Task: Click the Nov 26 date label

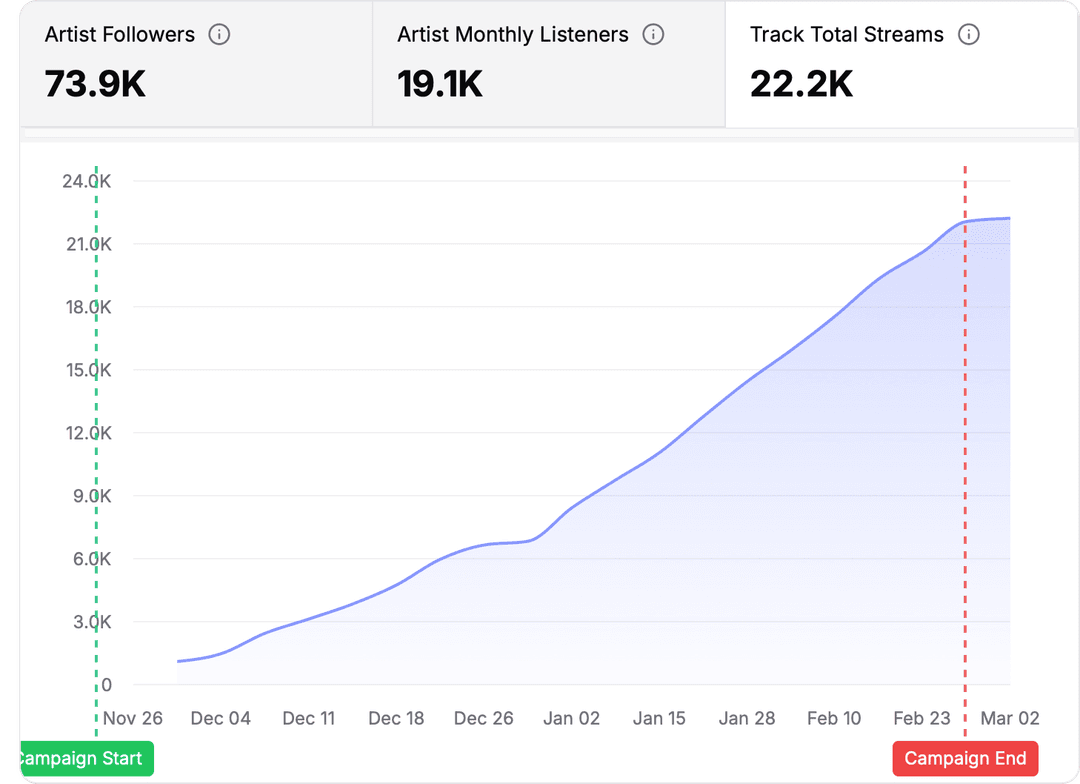Action: (132, 718)
